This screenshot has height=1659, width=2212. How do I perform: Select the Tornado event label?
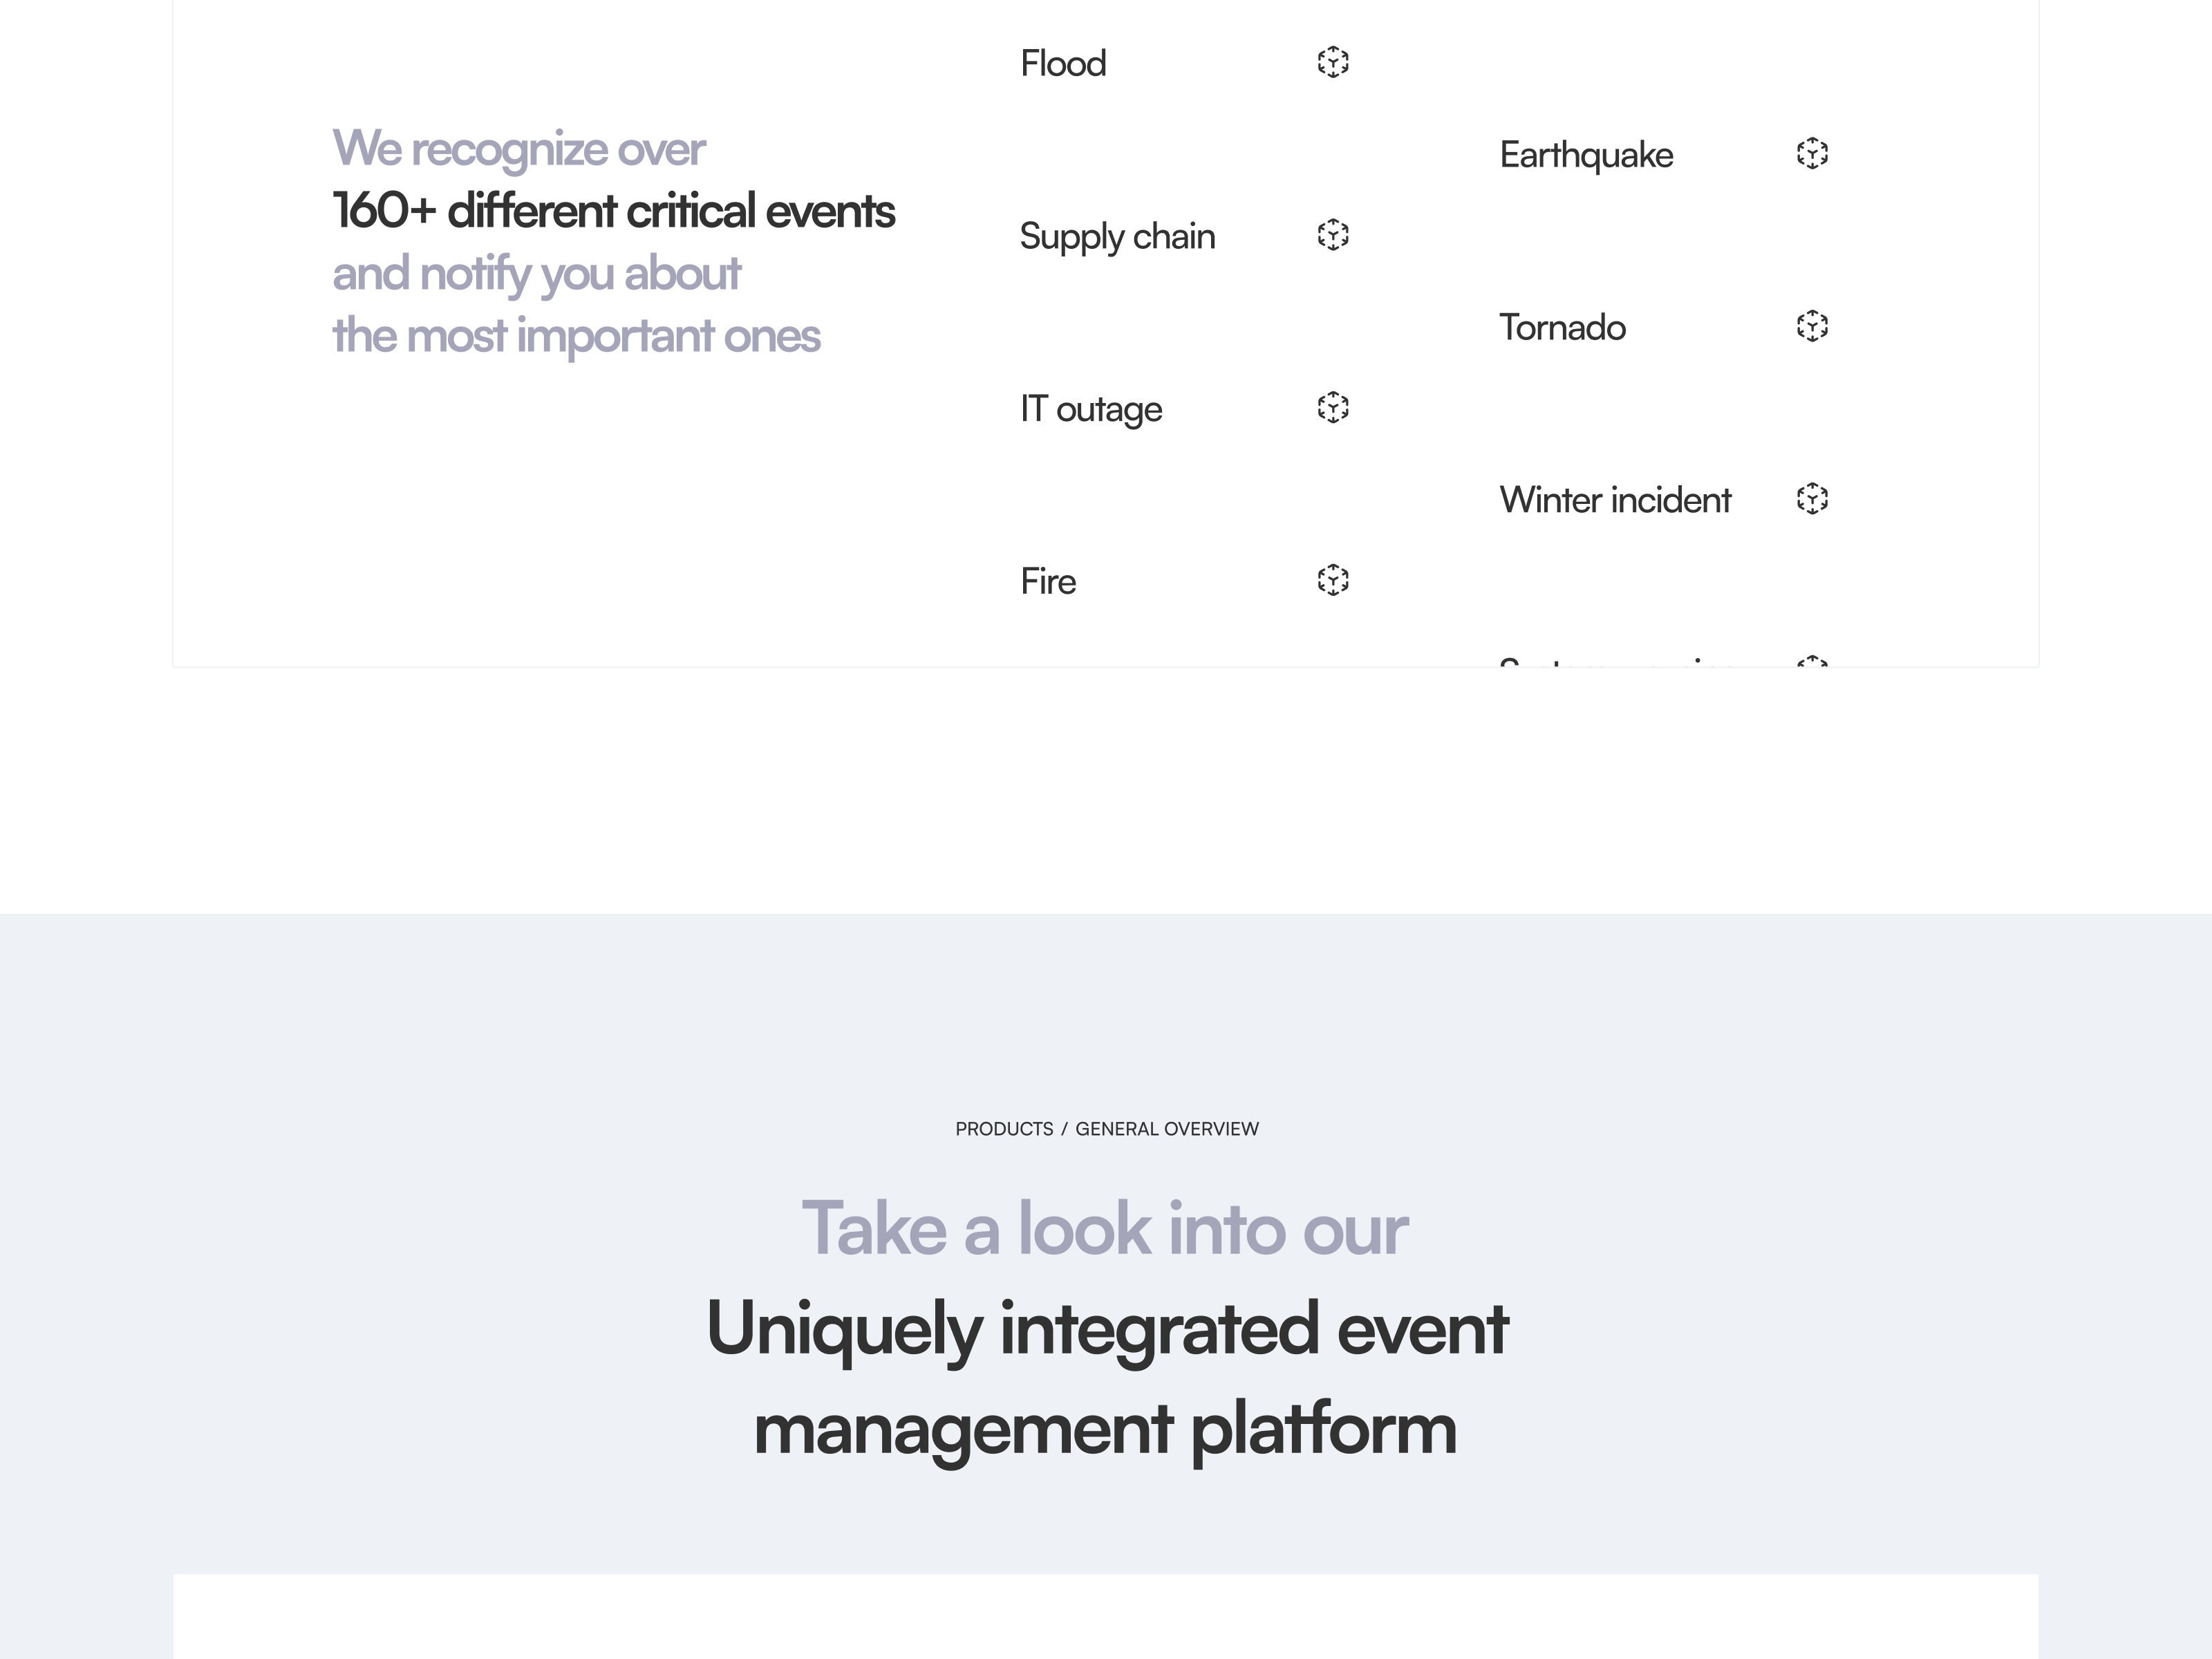click(1562, 327)
